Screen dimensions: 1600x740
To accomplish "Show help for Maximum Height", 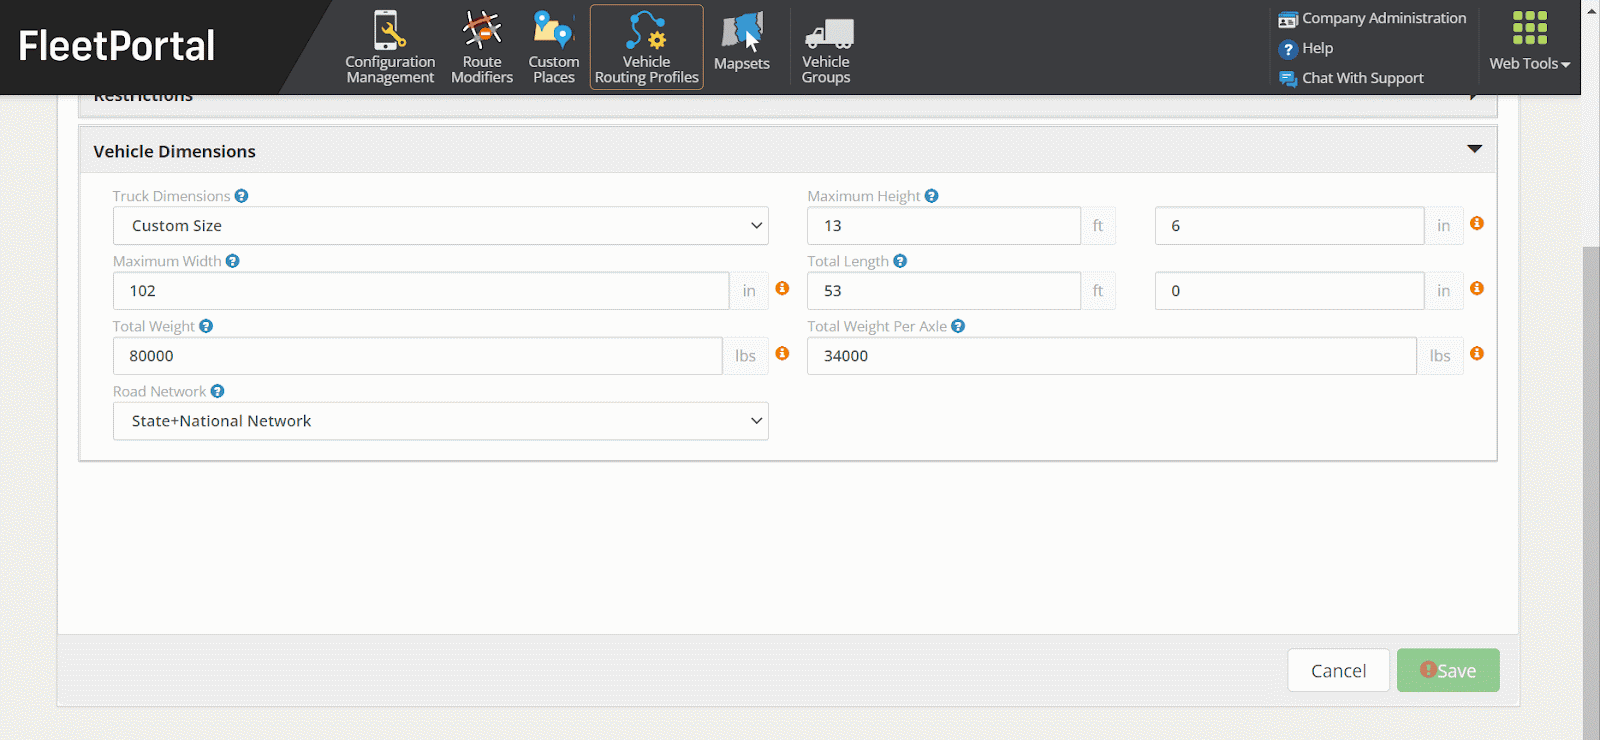I will pos(931,196).
